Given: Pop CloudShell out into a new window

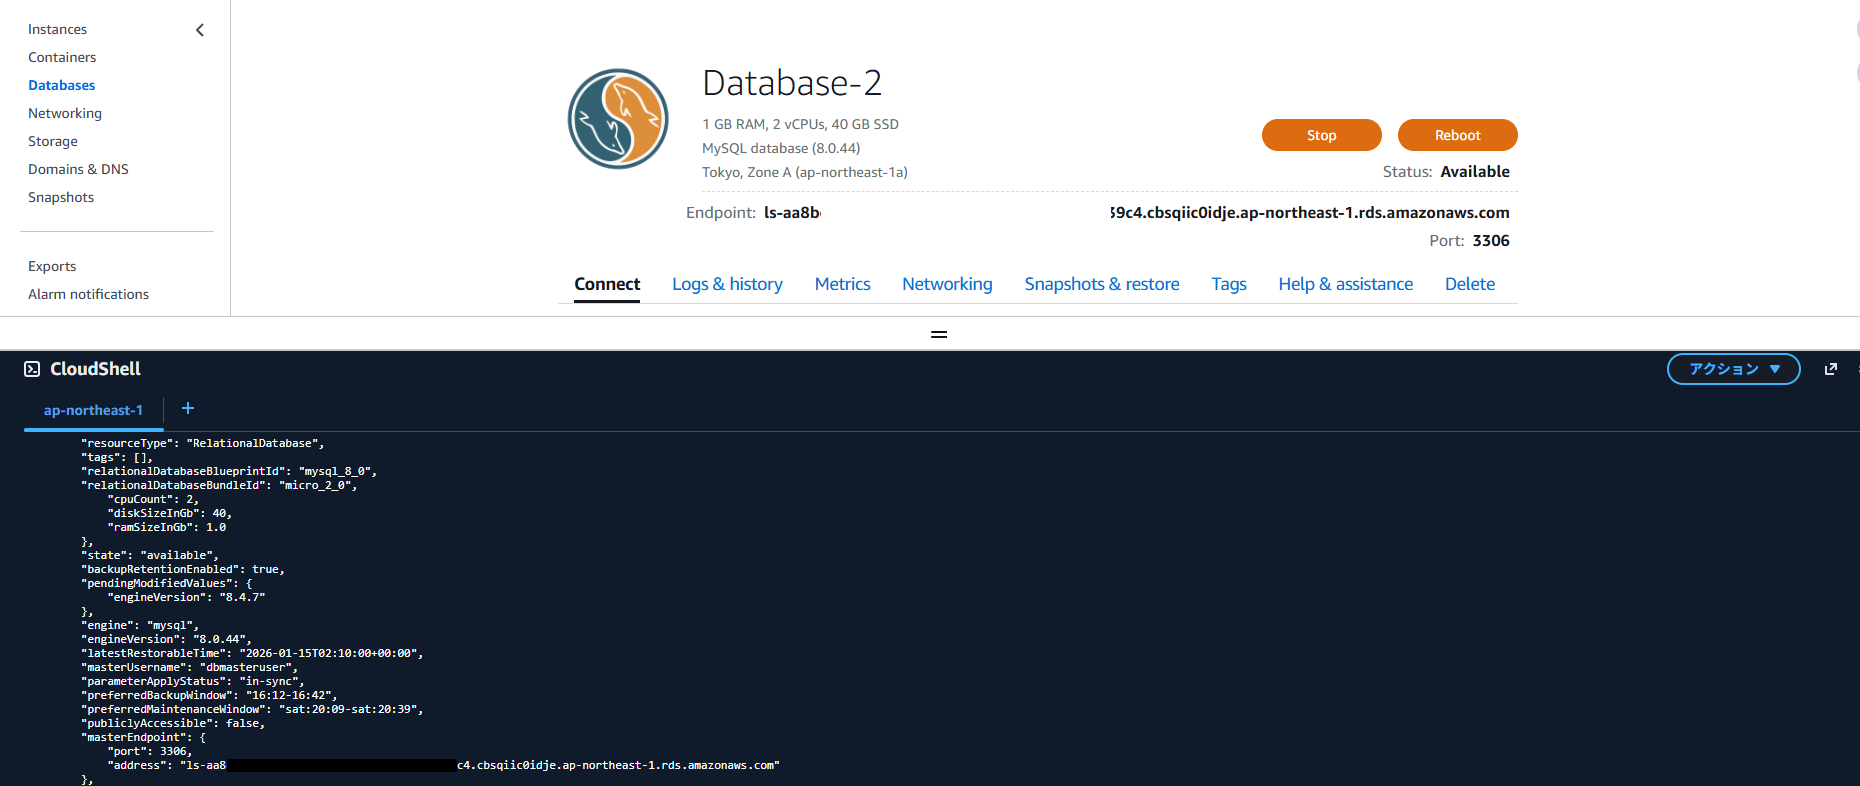Looking at the screenshot, I should pyautogui.click(x=1831, y=369).
